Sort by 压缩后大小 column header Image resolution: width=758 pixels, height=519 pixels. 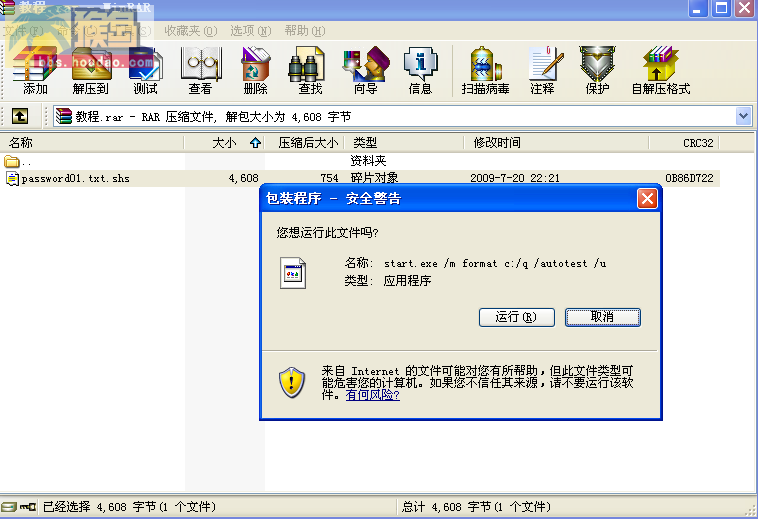(305, 143)
